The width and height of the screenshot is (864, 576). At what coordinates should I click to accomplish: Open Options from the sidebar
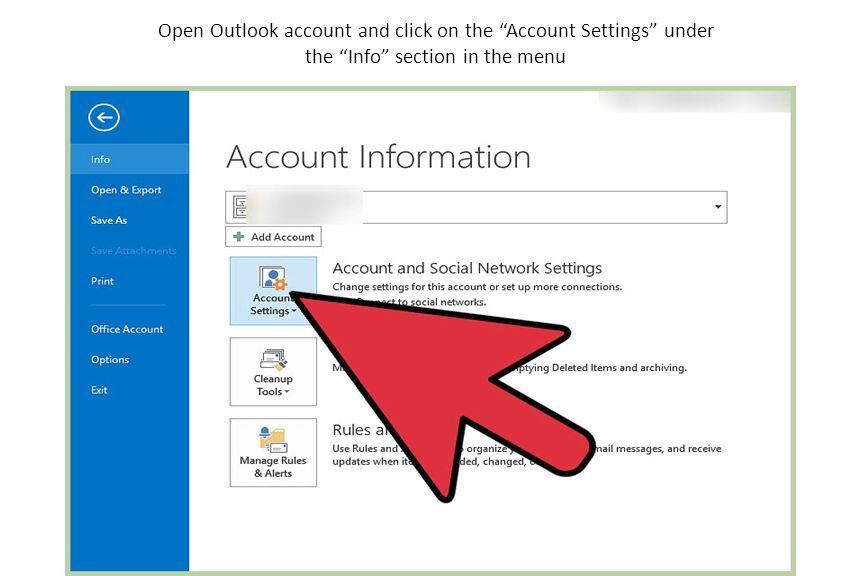tap(110, 359)
